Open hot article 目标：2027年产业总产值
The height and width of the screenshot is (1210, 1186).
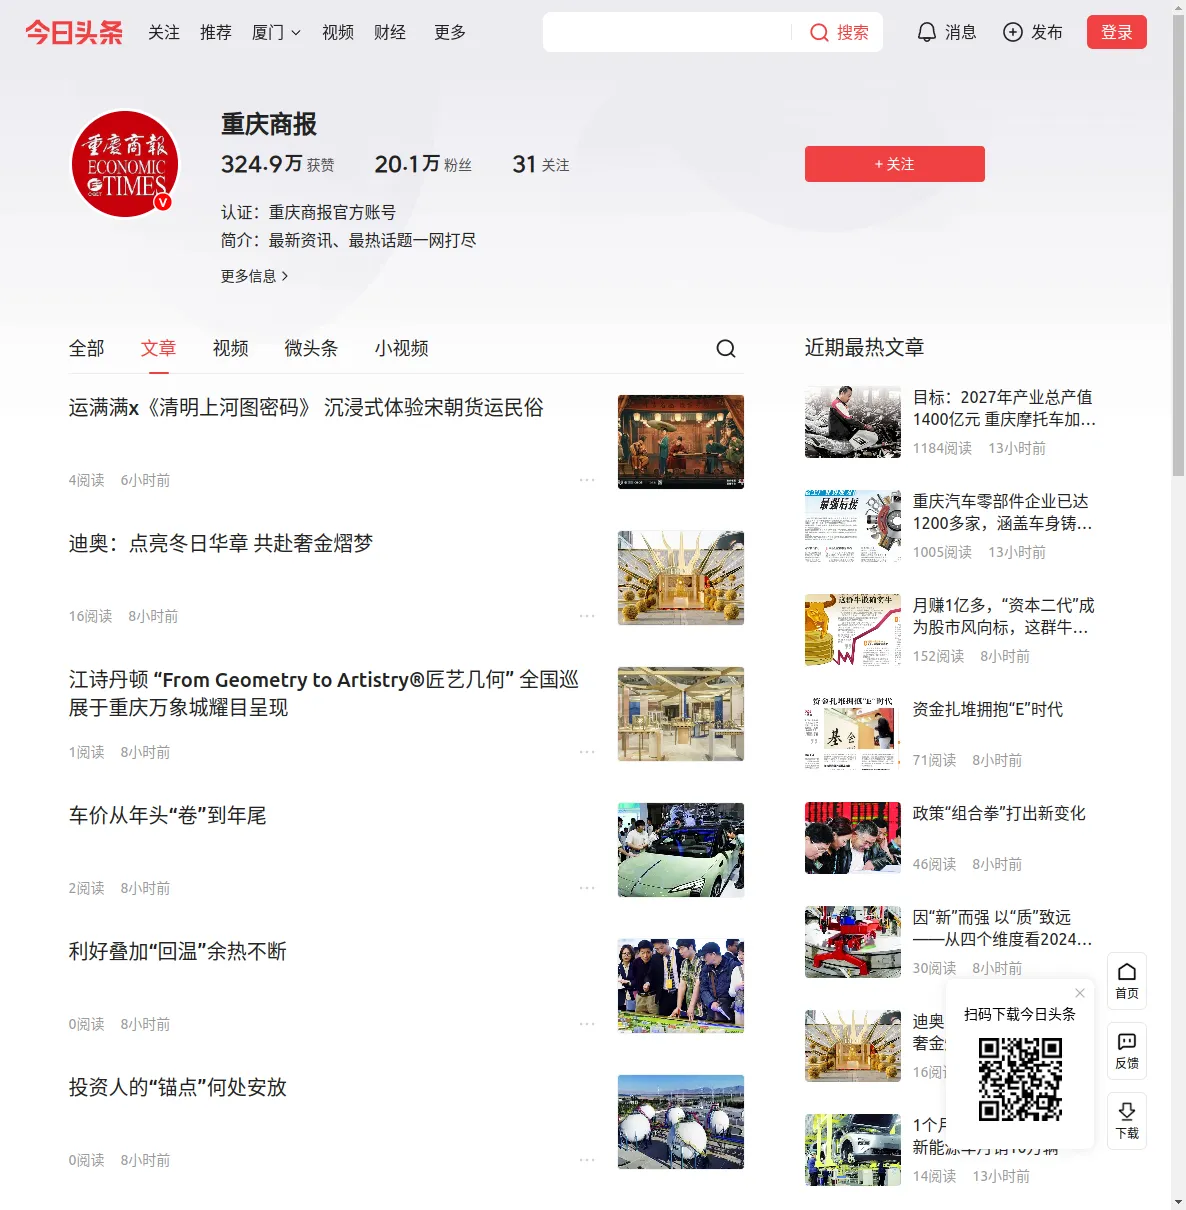click(1004, 408)
